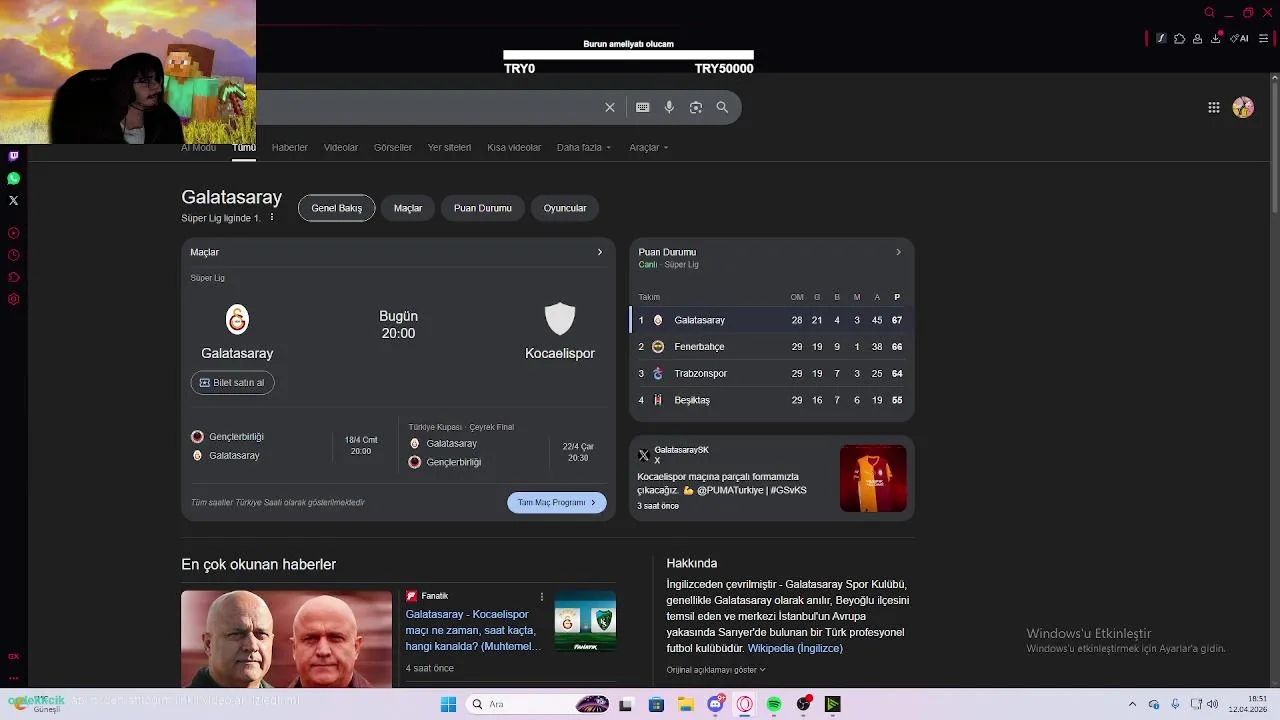This screenshot has width=1280, height=720.
Task: Expand the Puan Durumu card arrow
Action: pyautogui.click(x=898, y=252)
